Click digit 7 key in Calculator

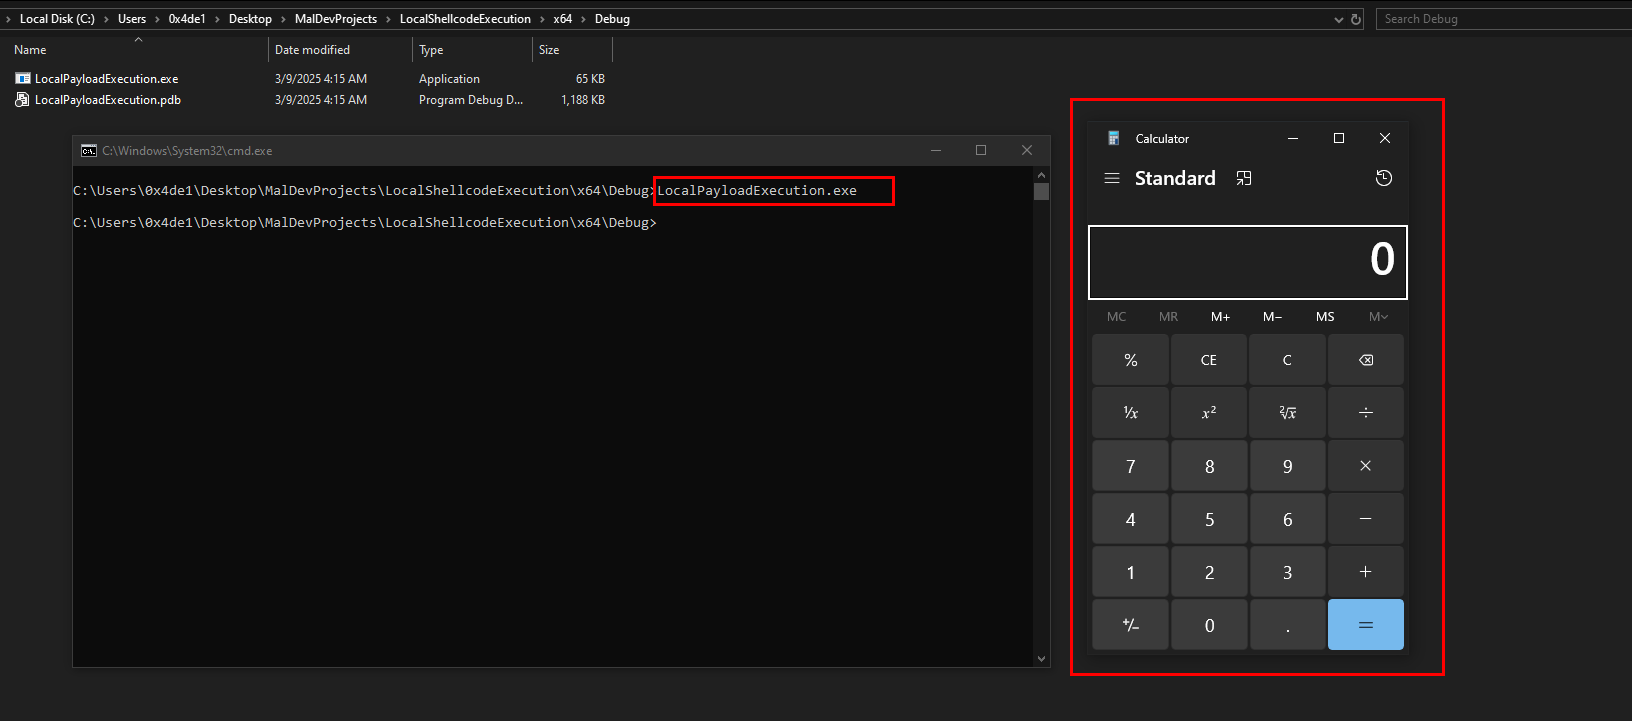click(1131, 466)
